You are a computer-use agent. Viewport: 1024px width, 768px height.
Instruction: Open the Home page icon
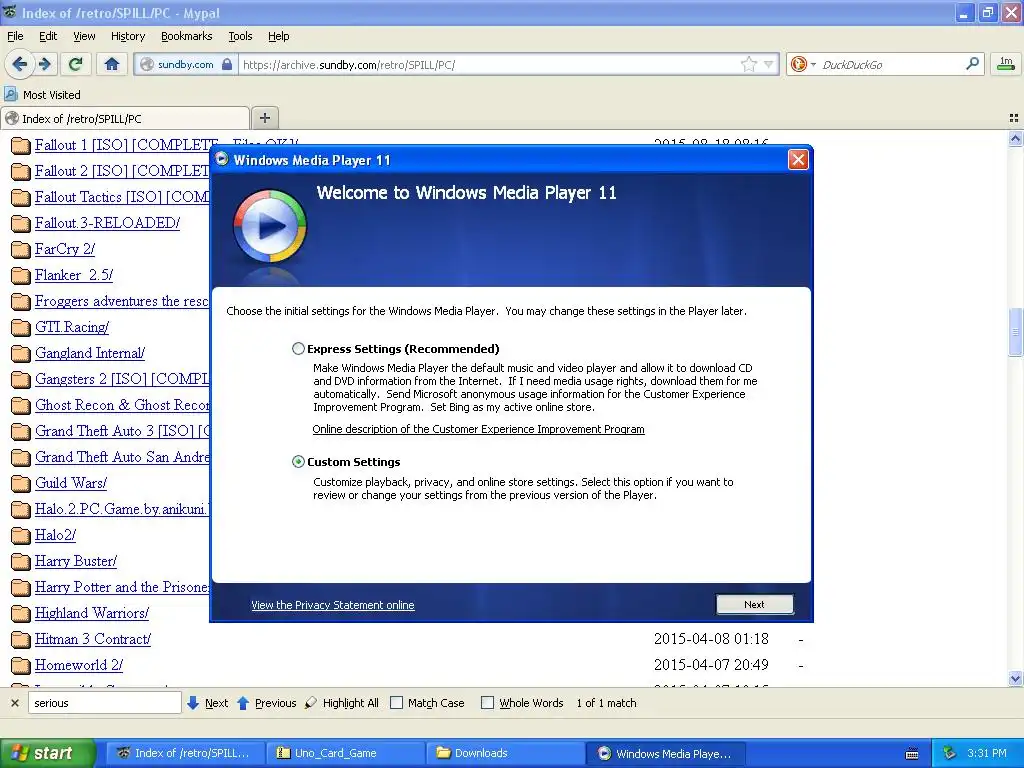coord(112,64)
